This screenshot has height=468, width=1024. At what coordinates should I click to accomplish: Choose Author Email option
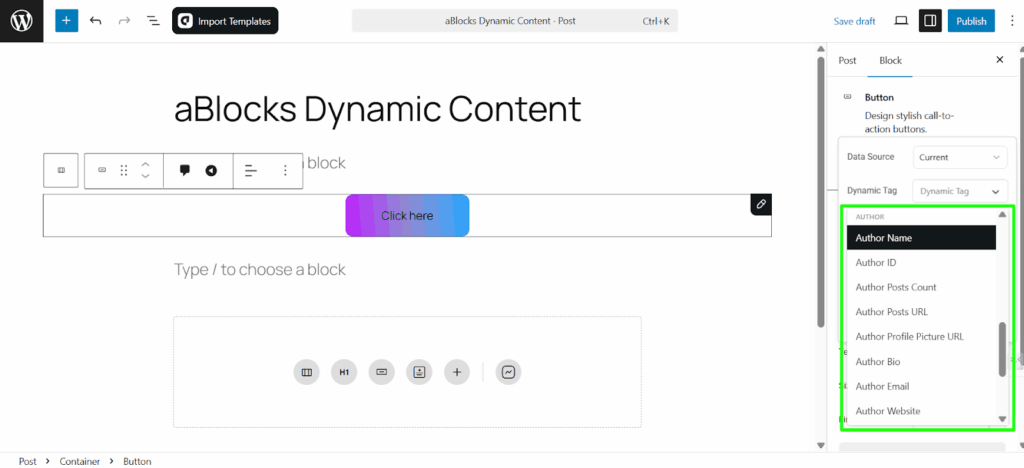[921, 386]
